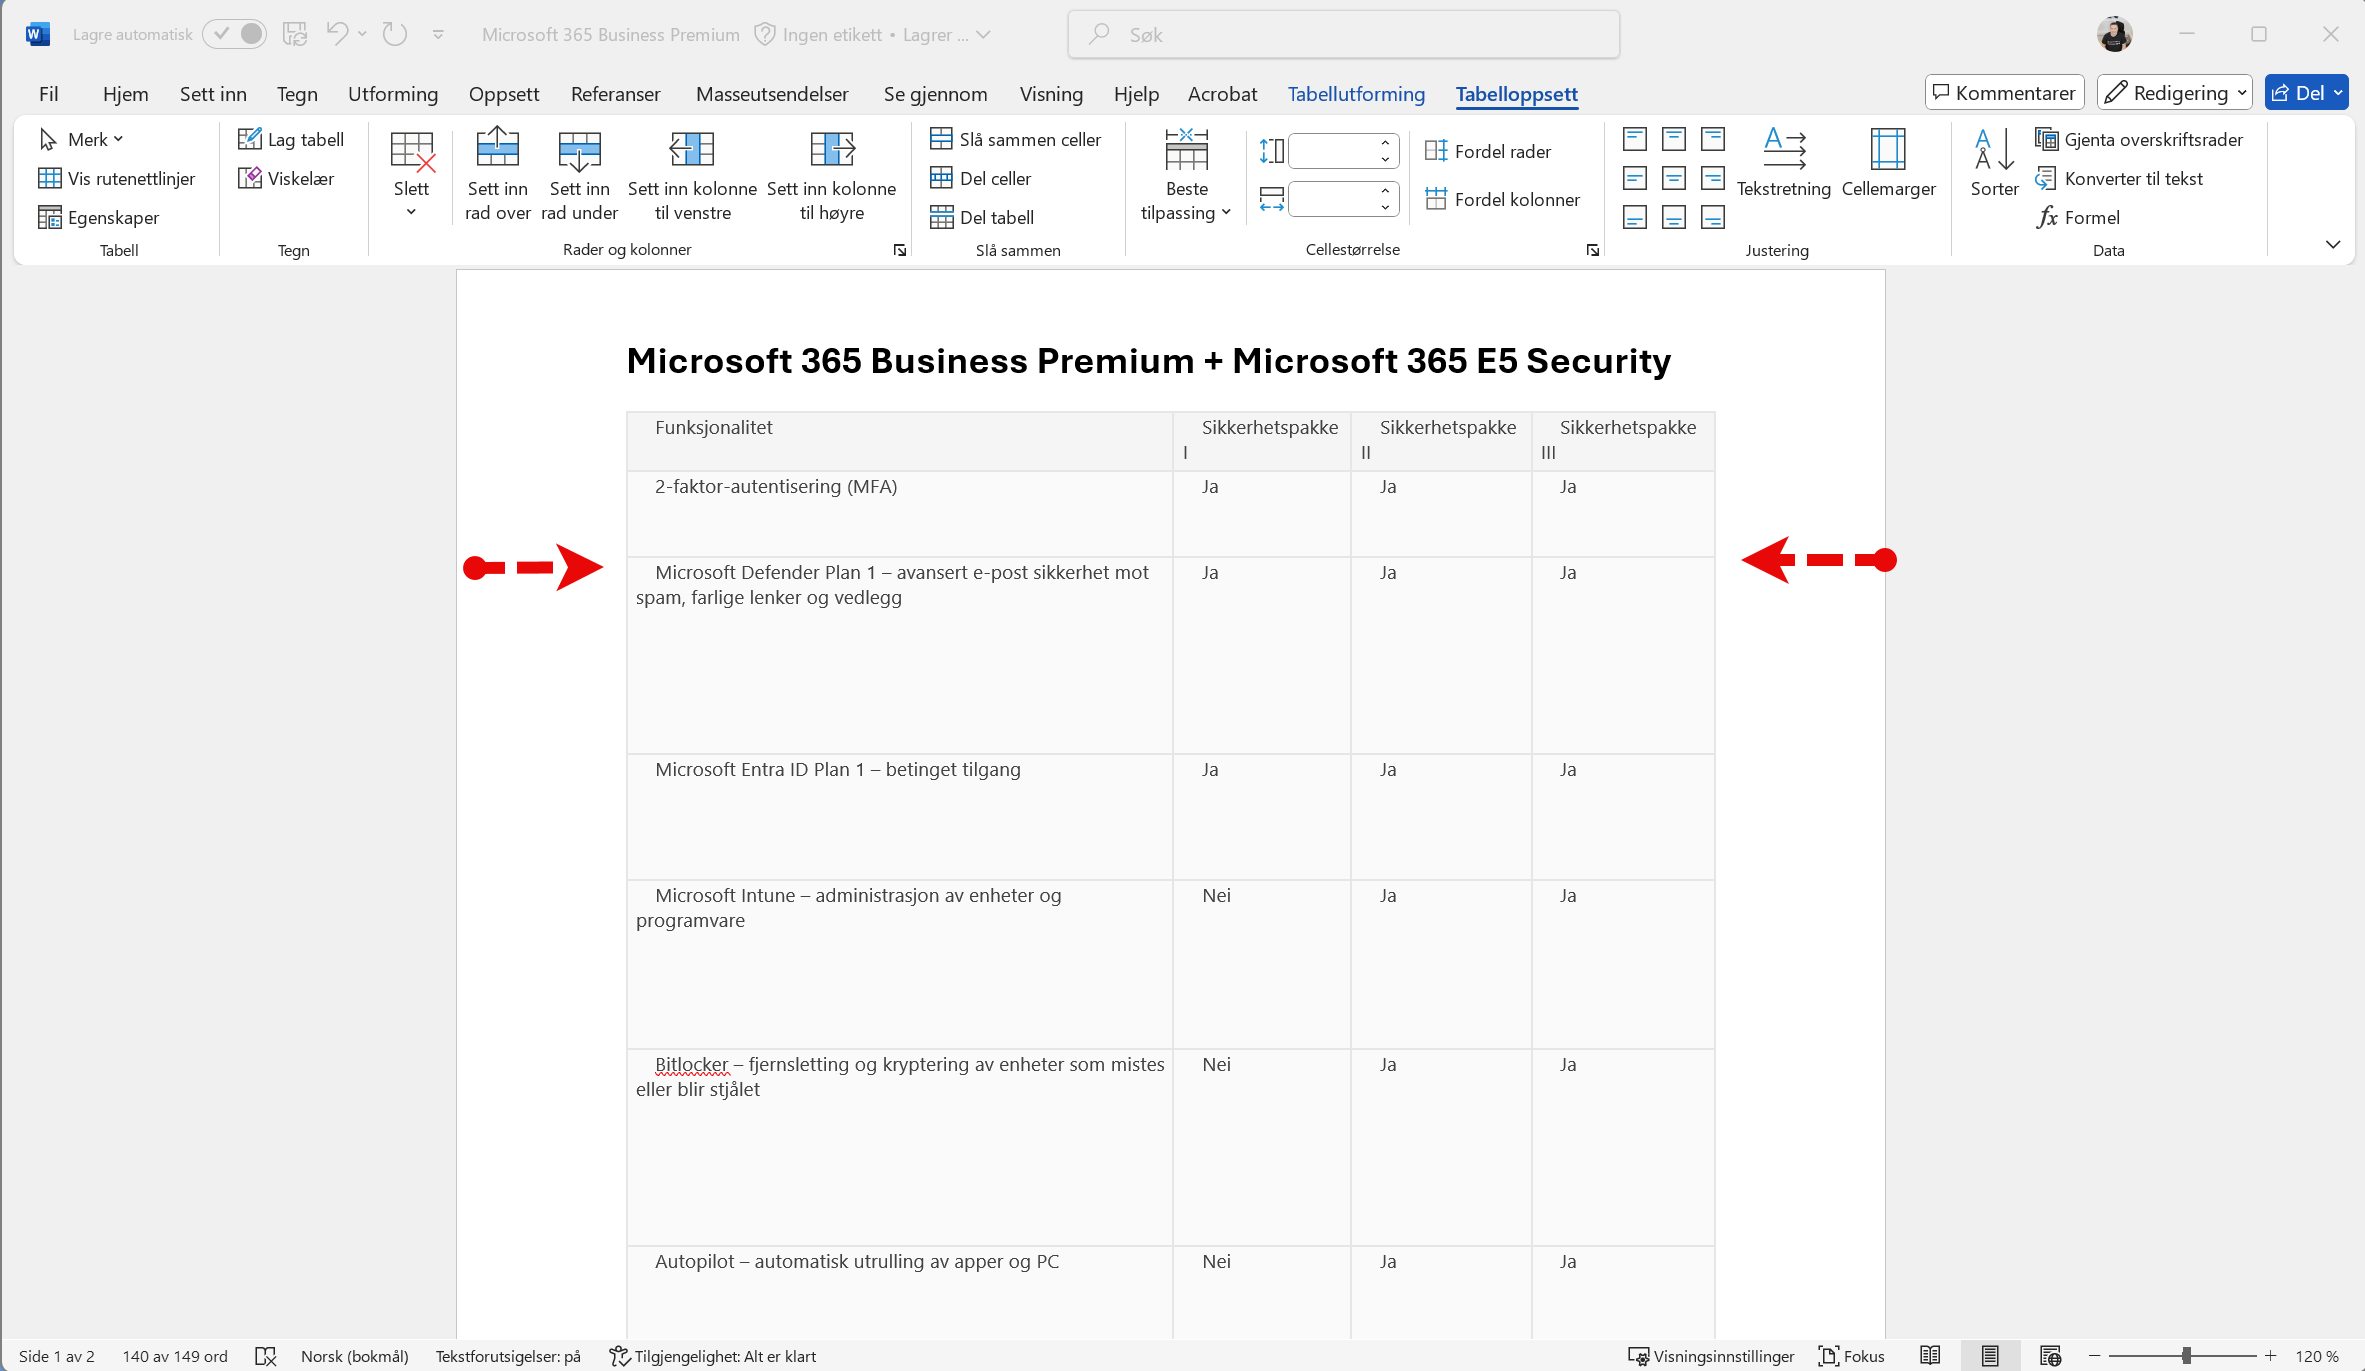Screen dimensions: 2365x1371
Task: Open the Kommentarer pane button
Action: click(x=2004, y=92)
